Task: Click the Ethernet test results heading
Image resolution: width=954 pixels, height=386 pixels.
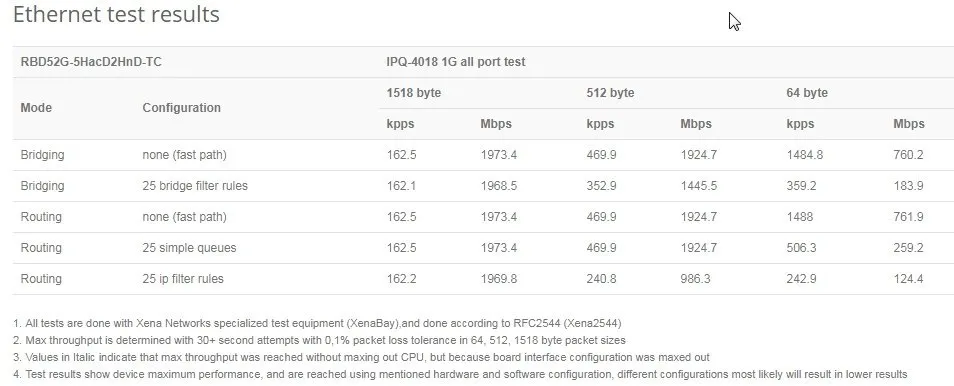Action: [x=116, y=14]
